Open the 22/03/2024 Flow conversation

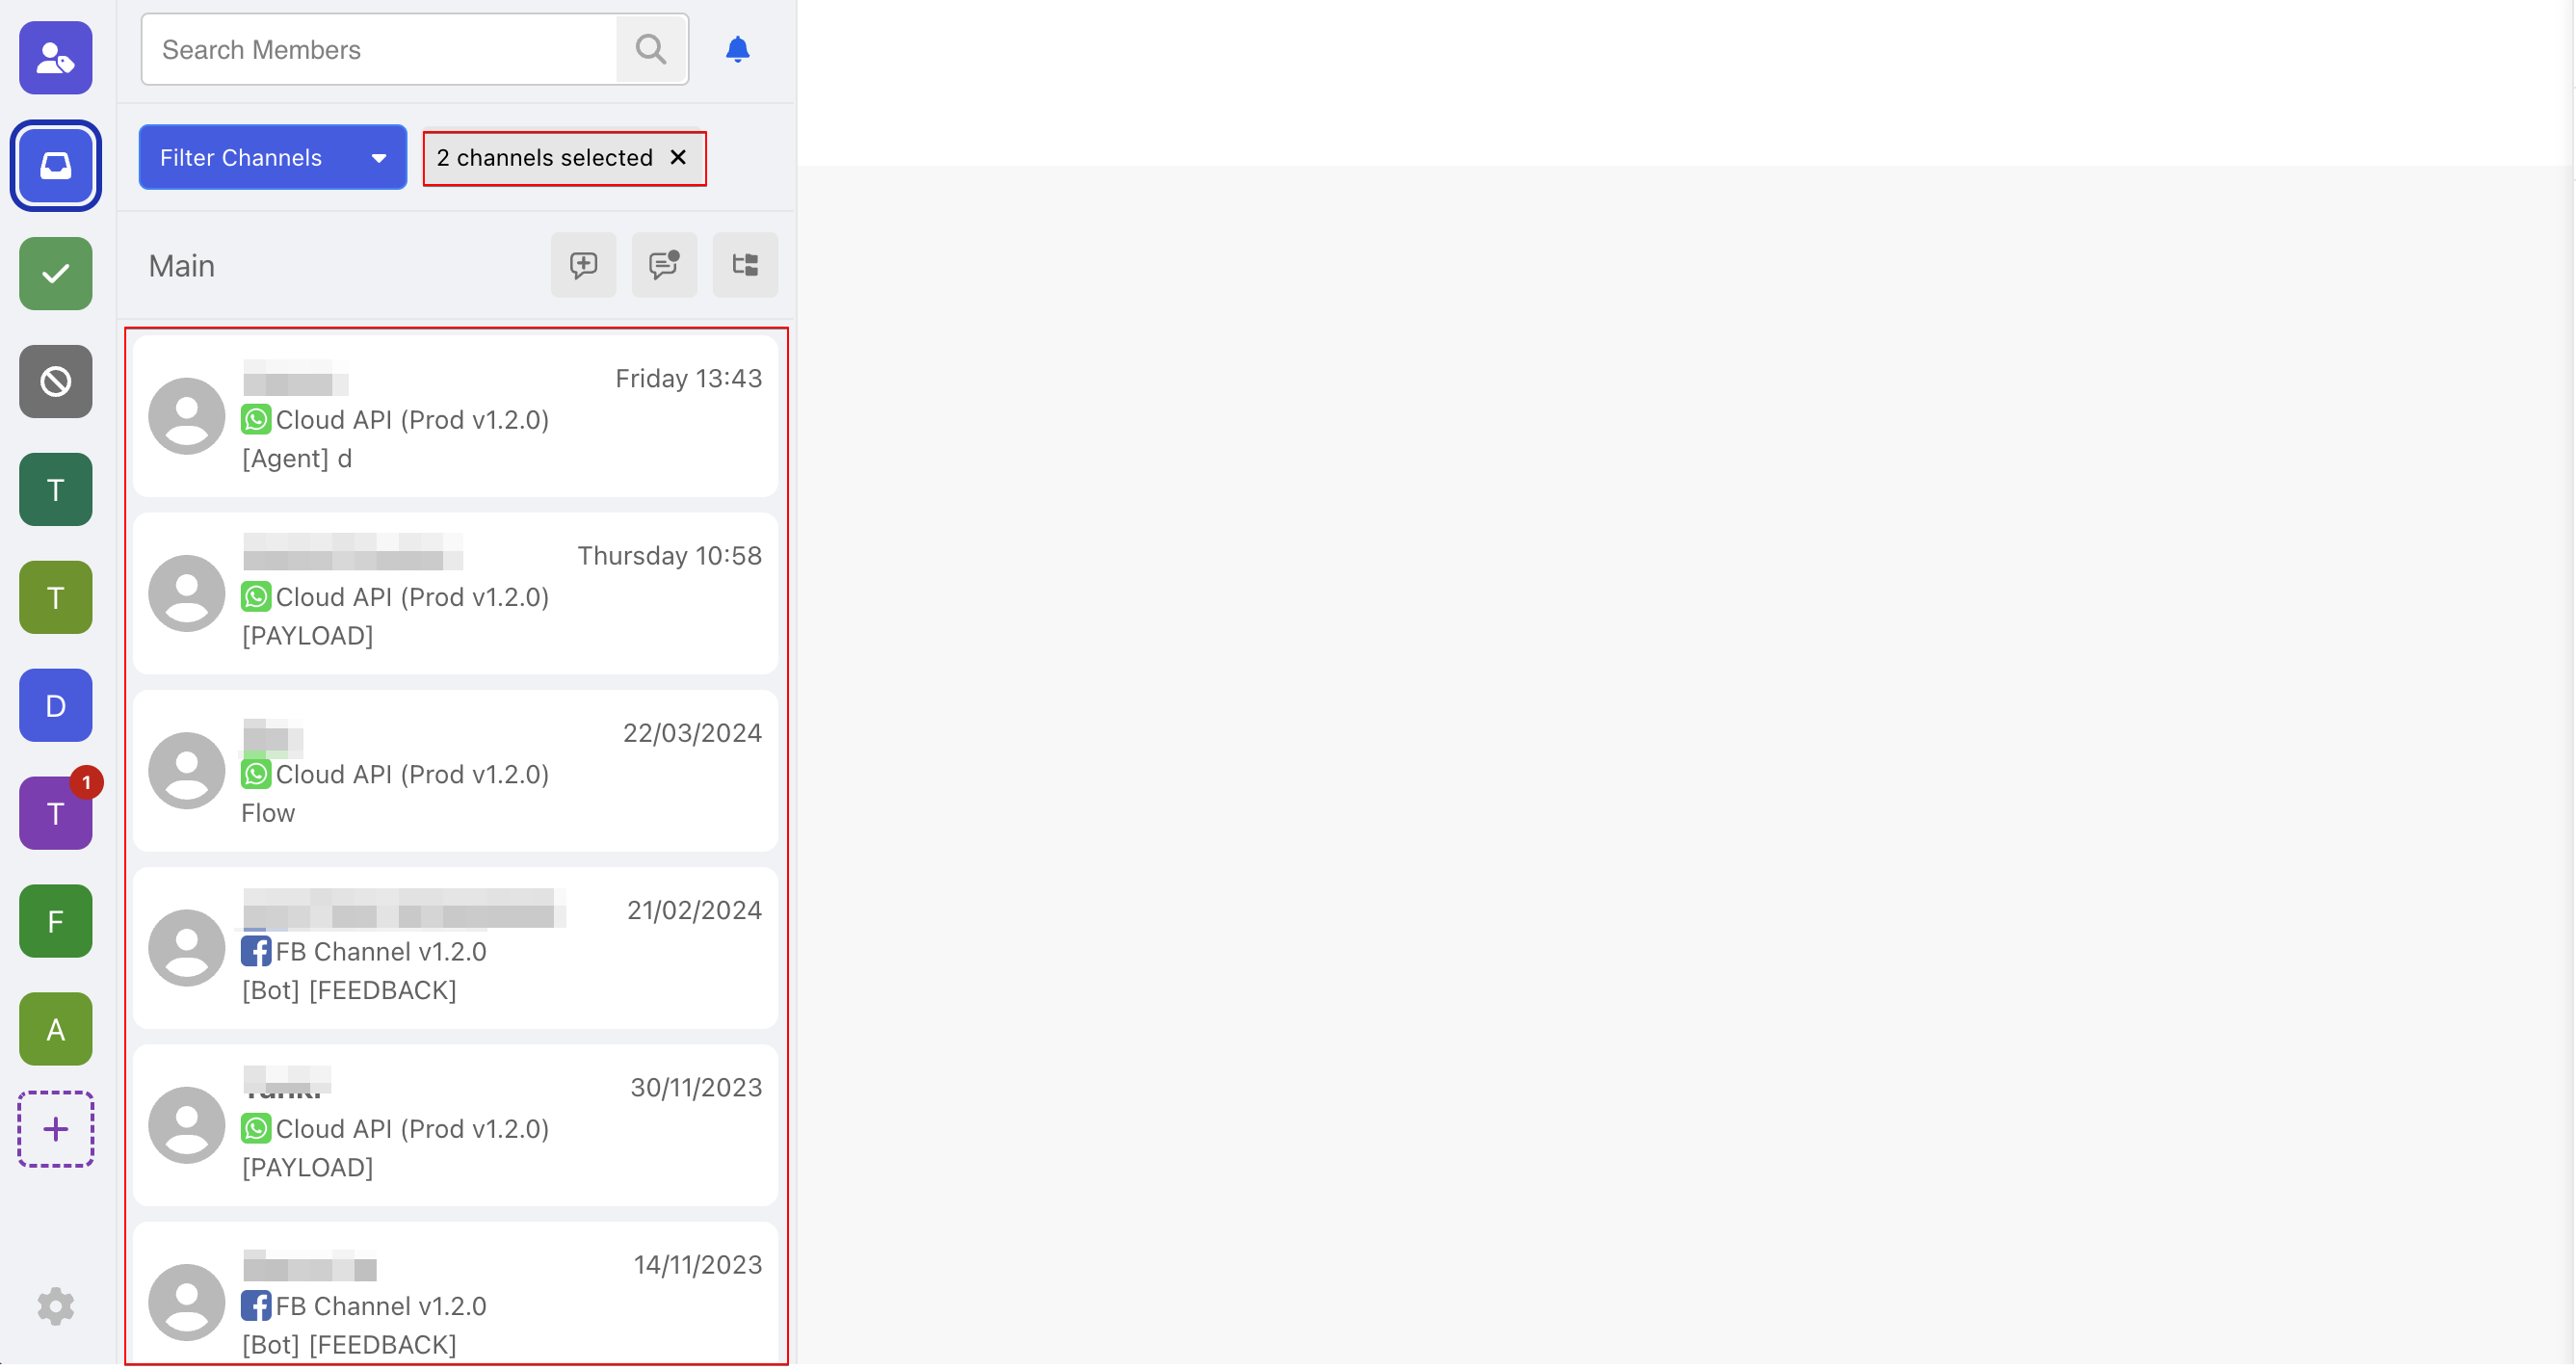point(456,771)
